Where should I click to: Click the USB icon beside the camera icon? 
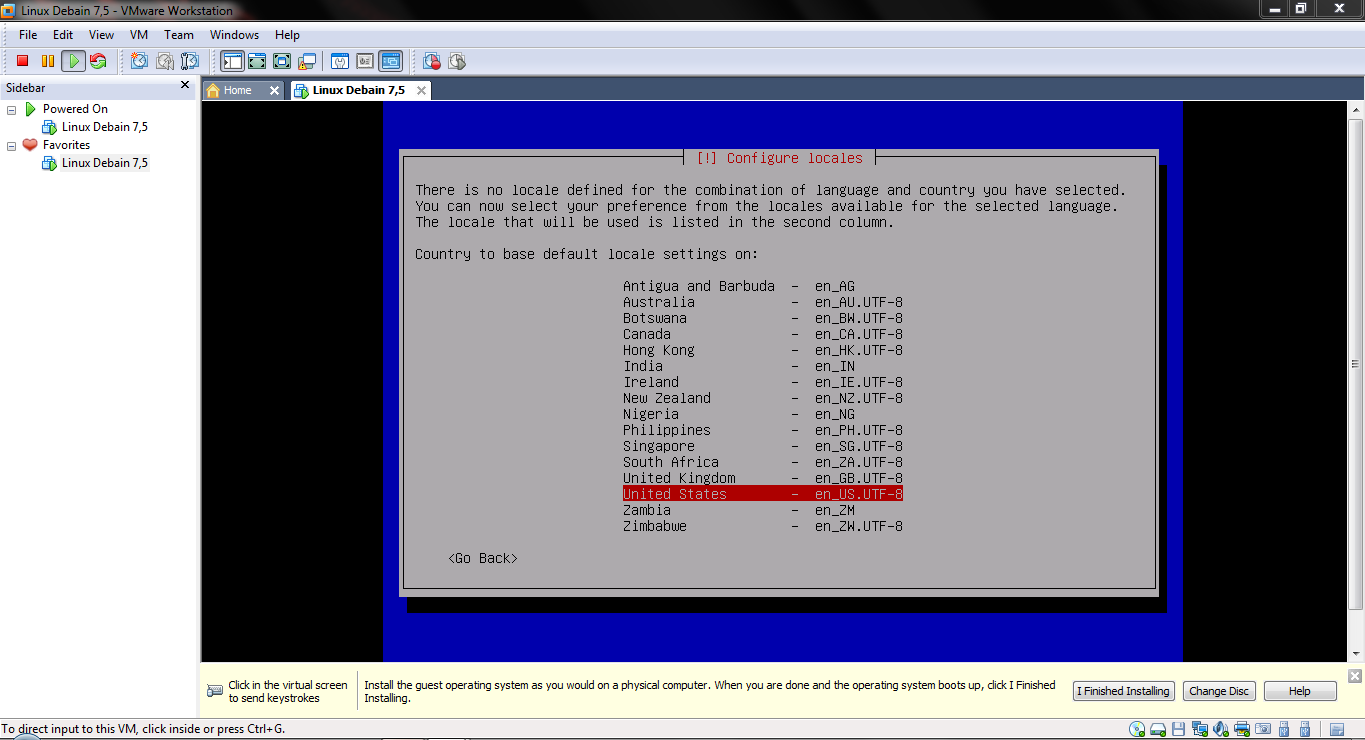point(1285,729)
